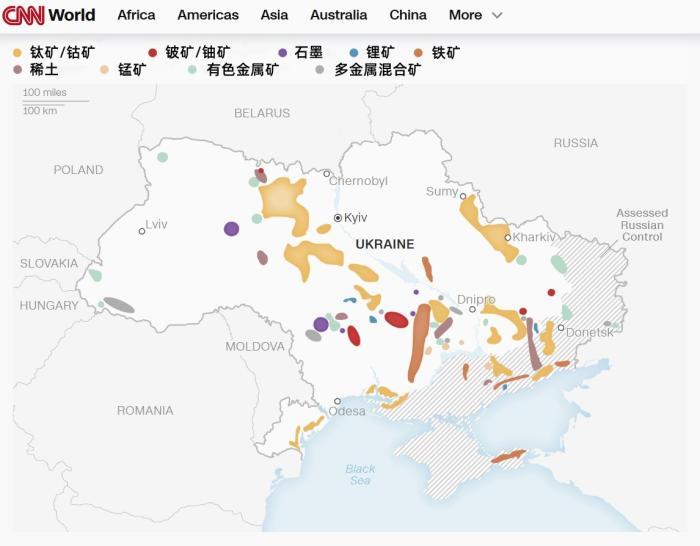The height and width of the screenshot is (546, 700).
Task: Click the gray 多金属混合矿 legend dot
Action: [x=320, y=70]
